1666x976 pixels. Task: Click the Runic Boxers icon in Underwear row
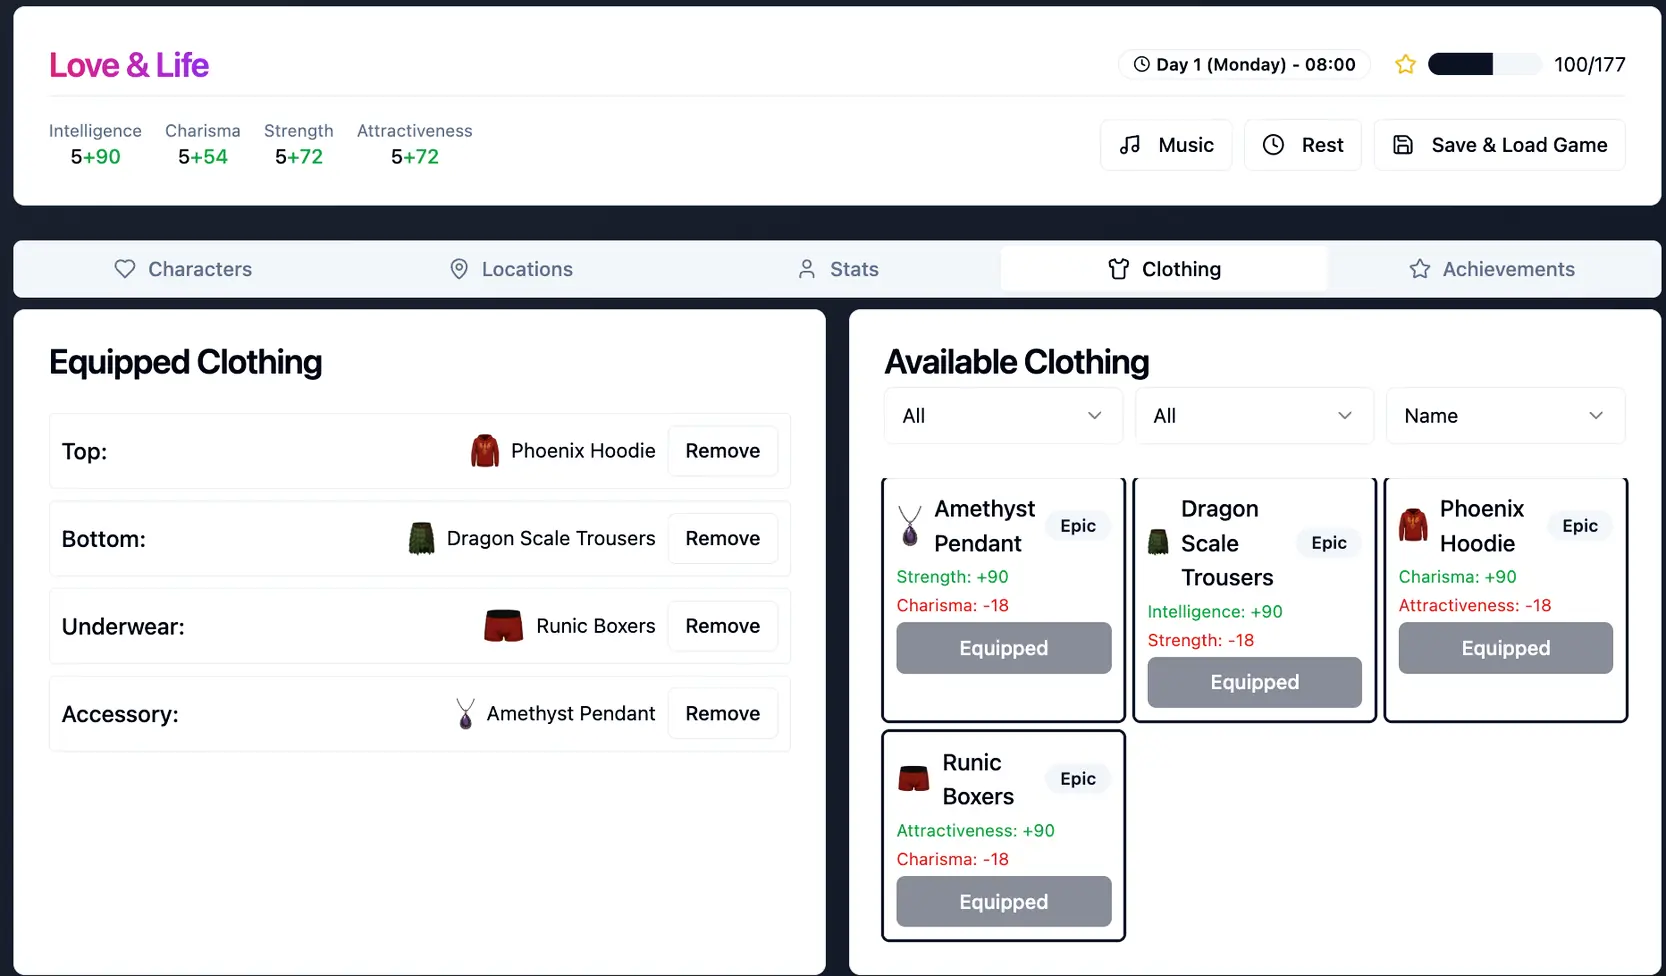coord(503,626)
